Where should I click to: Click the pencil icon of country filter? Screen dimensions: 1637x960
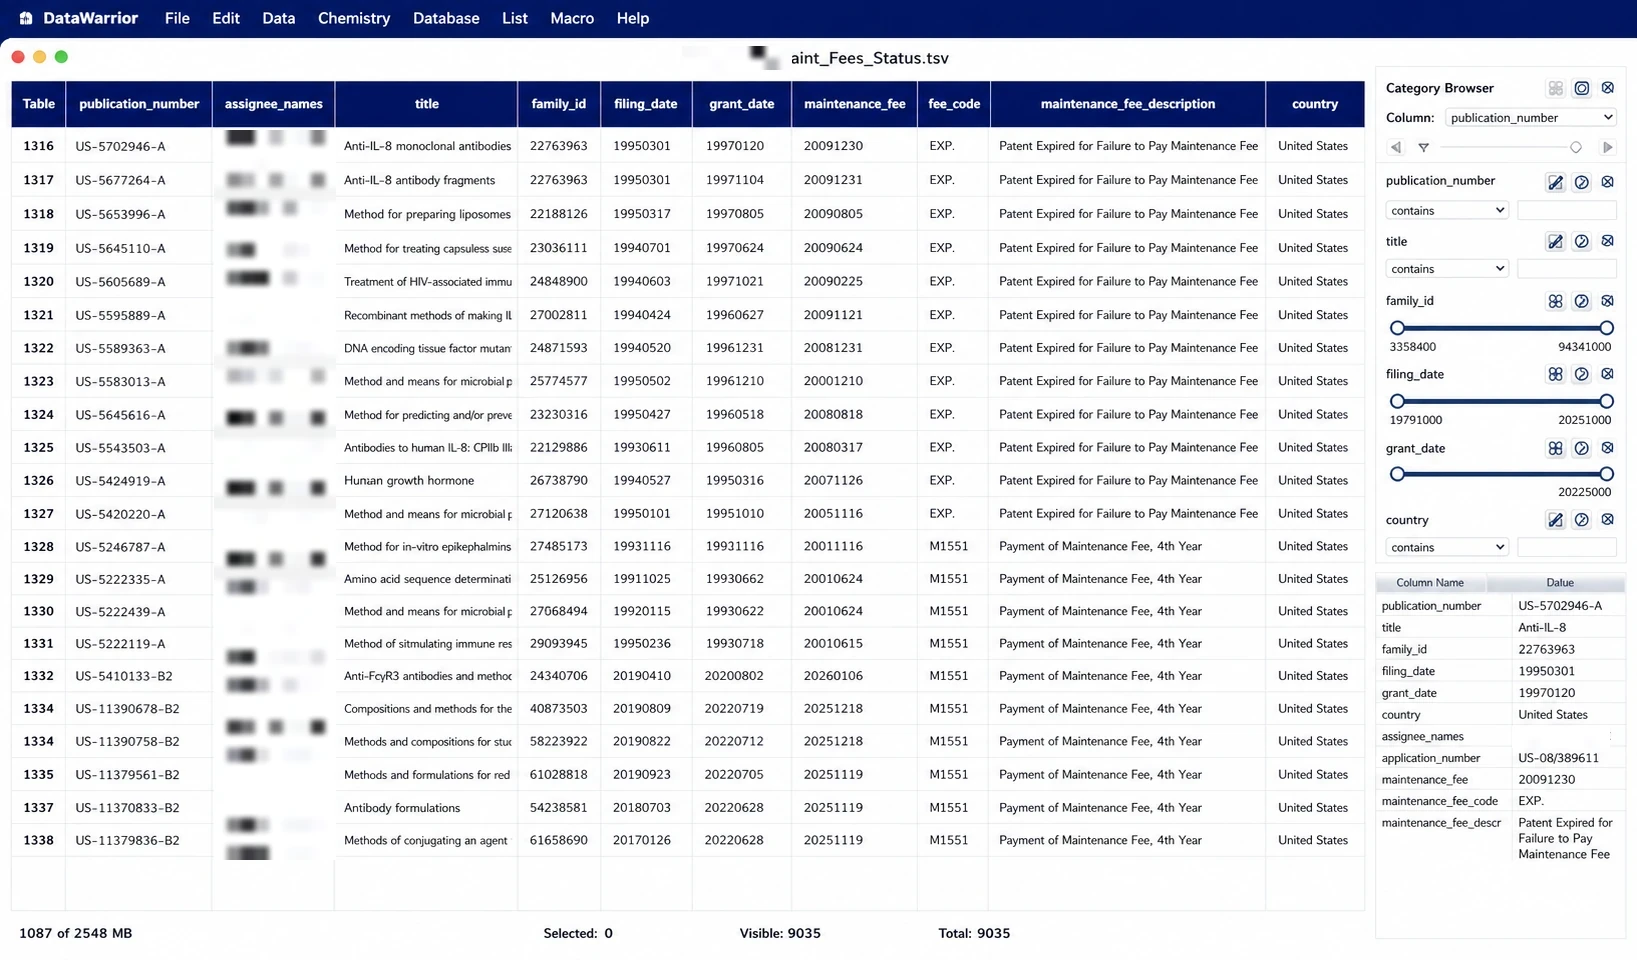1555,520
